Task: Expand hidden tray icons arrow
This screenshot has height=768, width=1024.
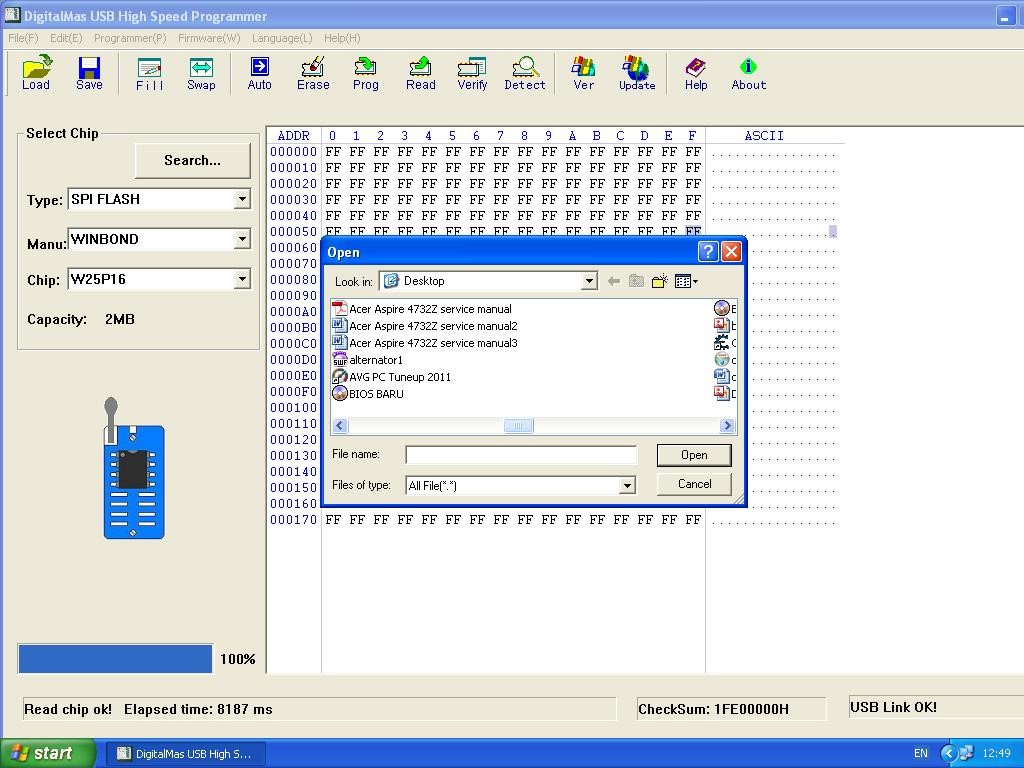Action: pyautogui.click(x=948, y=754)
